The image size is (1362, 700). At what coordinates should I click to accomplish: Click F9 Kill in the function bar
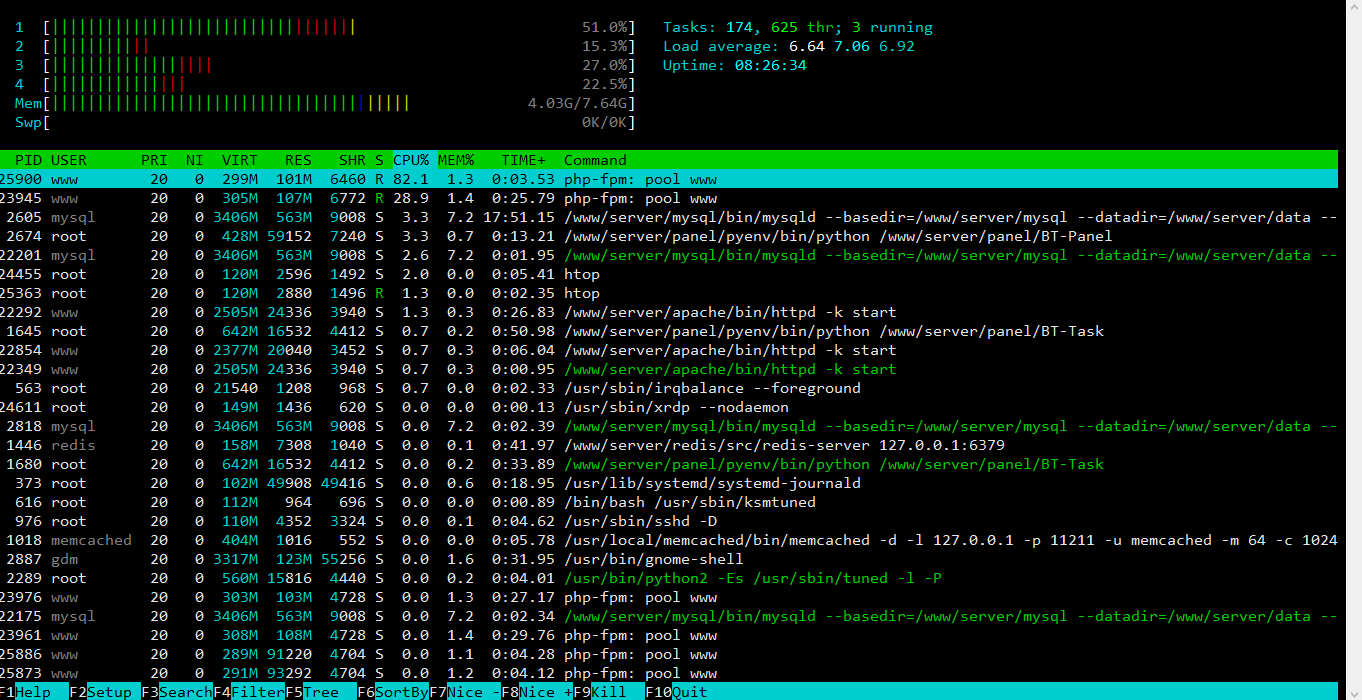point(610,692)
